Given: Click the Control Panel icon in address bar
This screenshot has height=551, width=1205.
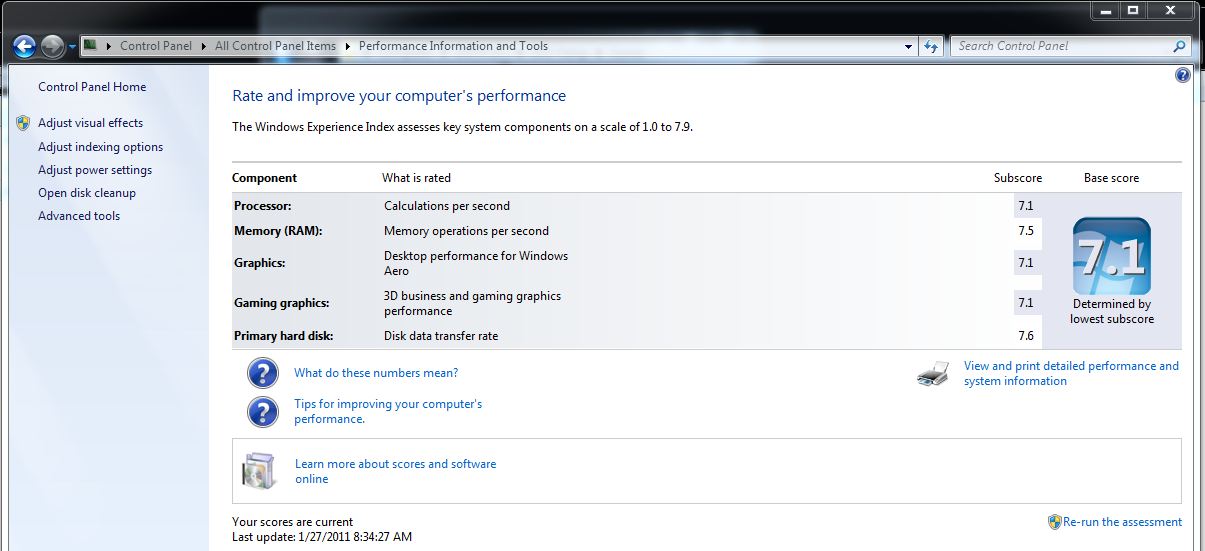Looking at the screenshot, I should [x=89, y=45].
